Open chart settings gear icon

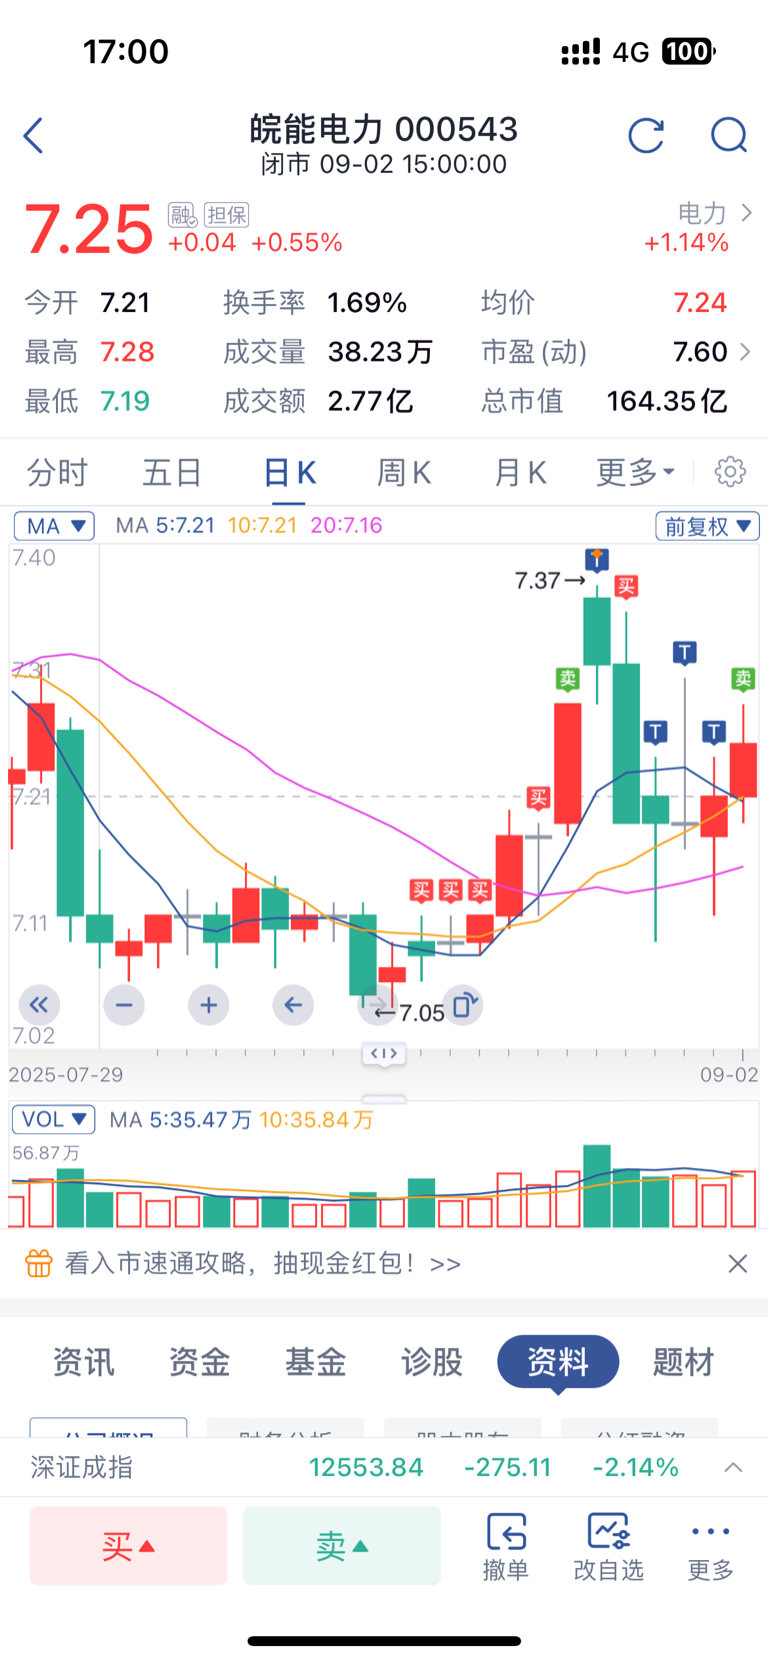(730, 472)
